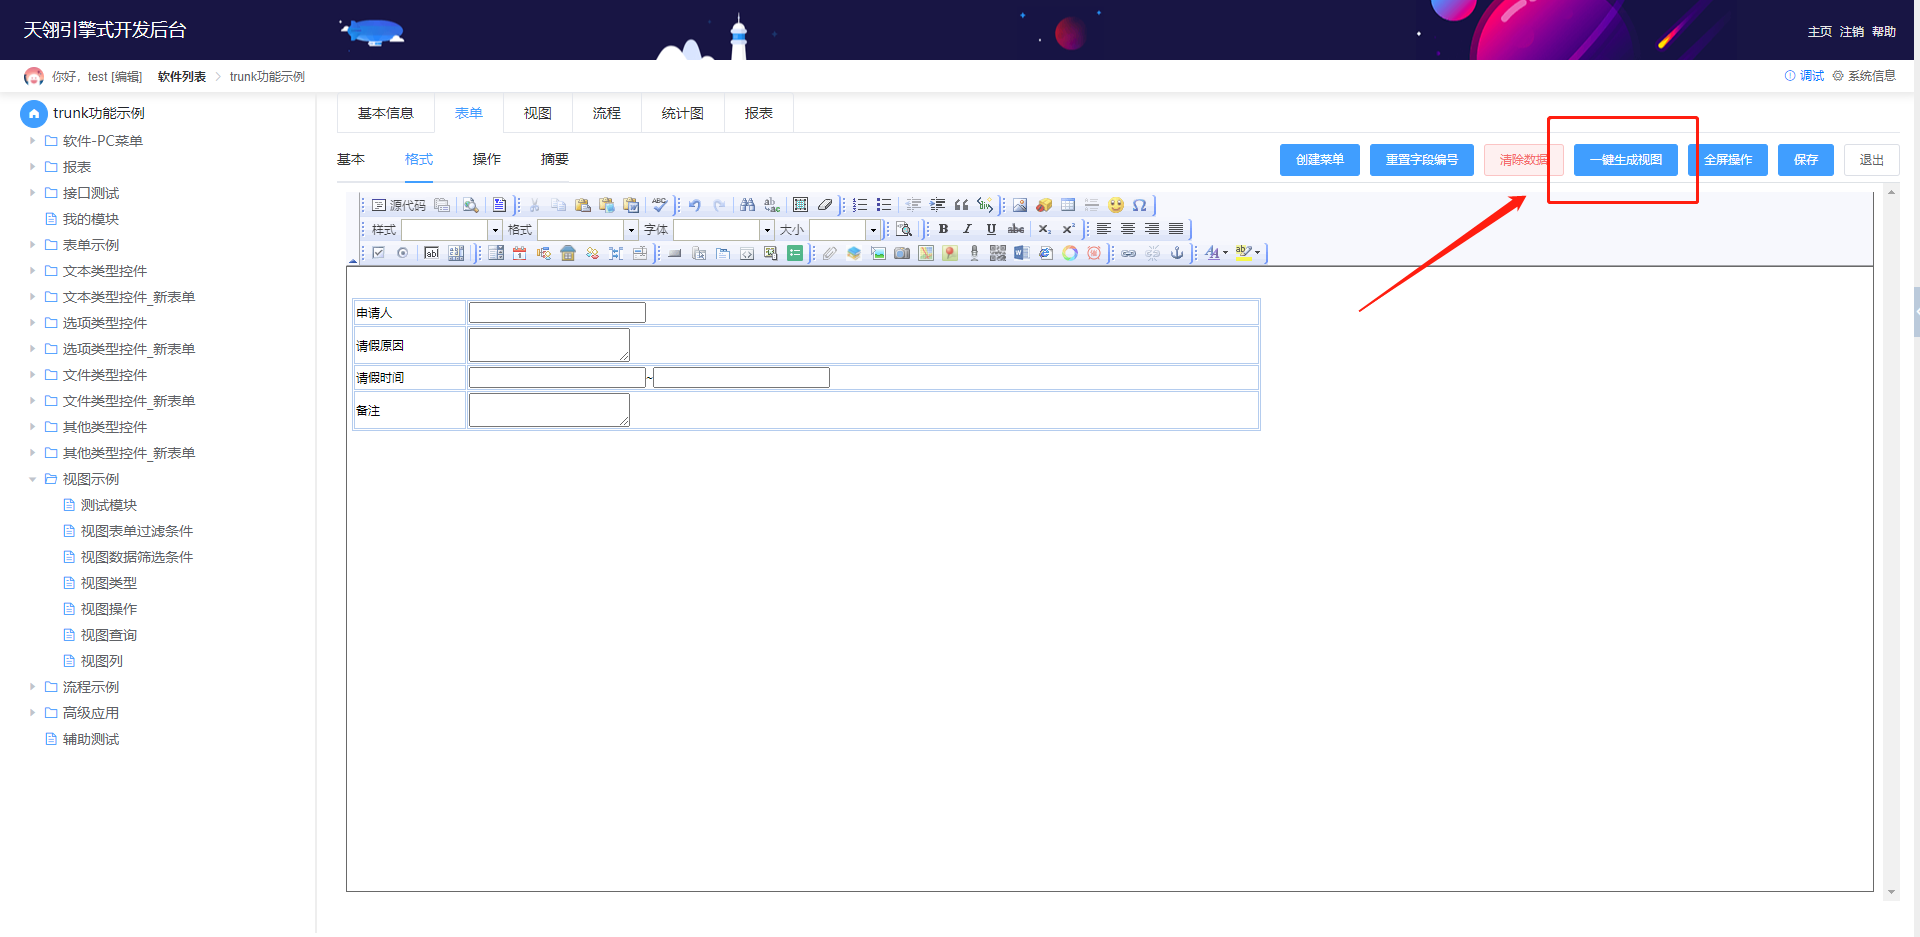The image size is (1920, 937).
Task: Open the 操作 sub-tab
Action: (487, 159)
